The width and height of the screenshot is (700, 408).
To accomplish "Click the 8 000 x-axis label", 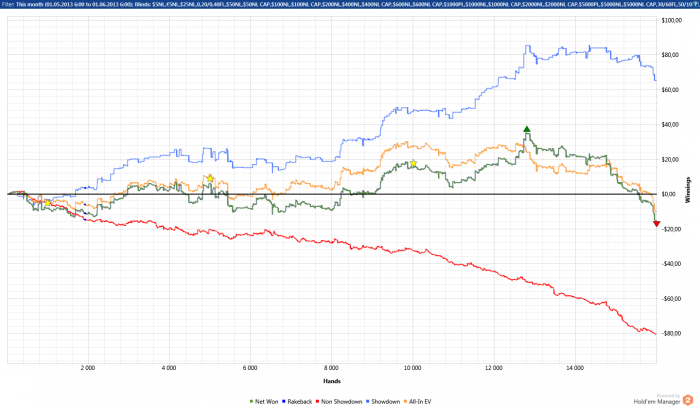I will (x=331, y=368).
